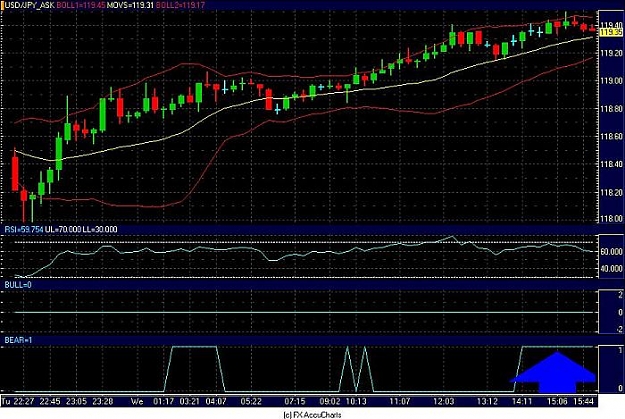The image size is (625, 419).
Task: Click the yellow current price marker 119.35
Action: (x=611, y=32)
